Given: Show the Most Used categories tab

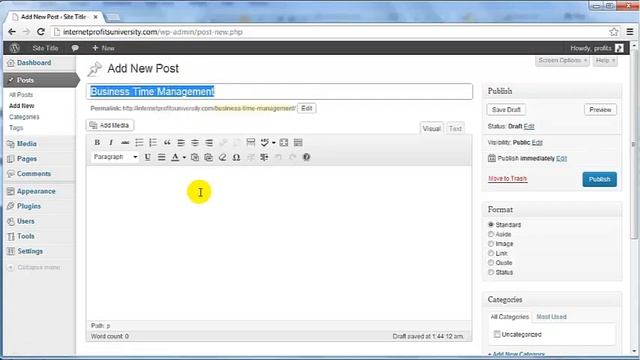Looking at the screenshot, I should click(551, 317).
